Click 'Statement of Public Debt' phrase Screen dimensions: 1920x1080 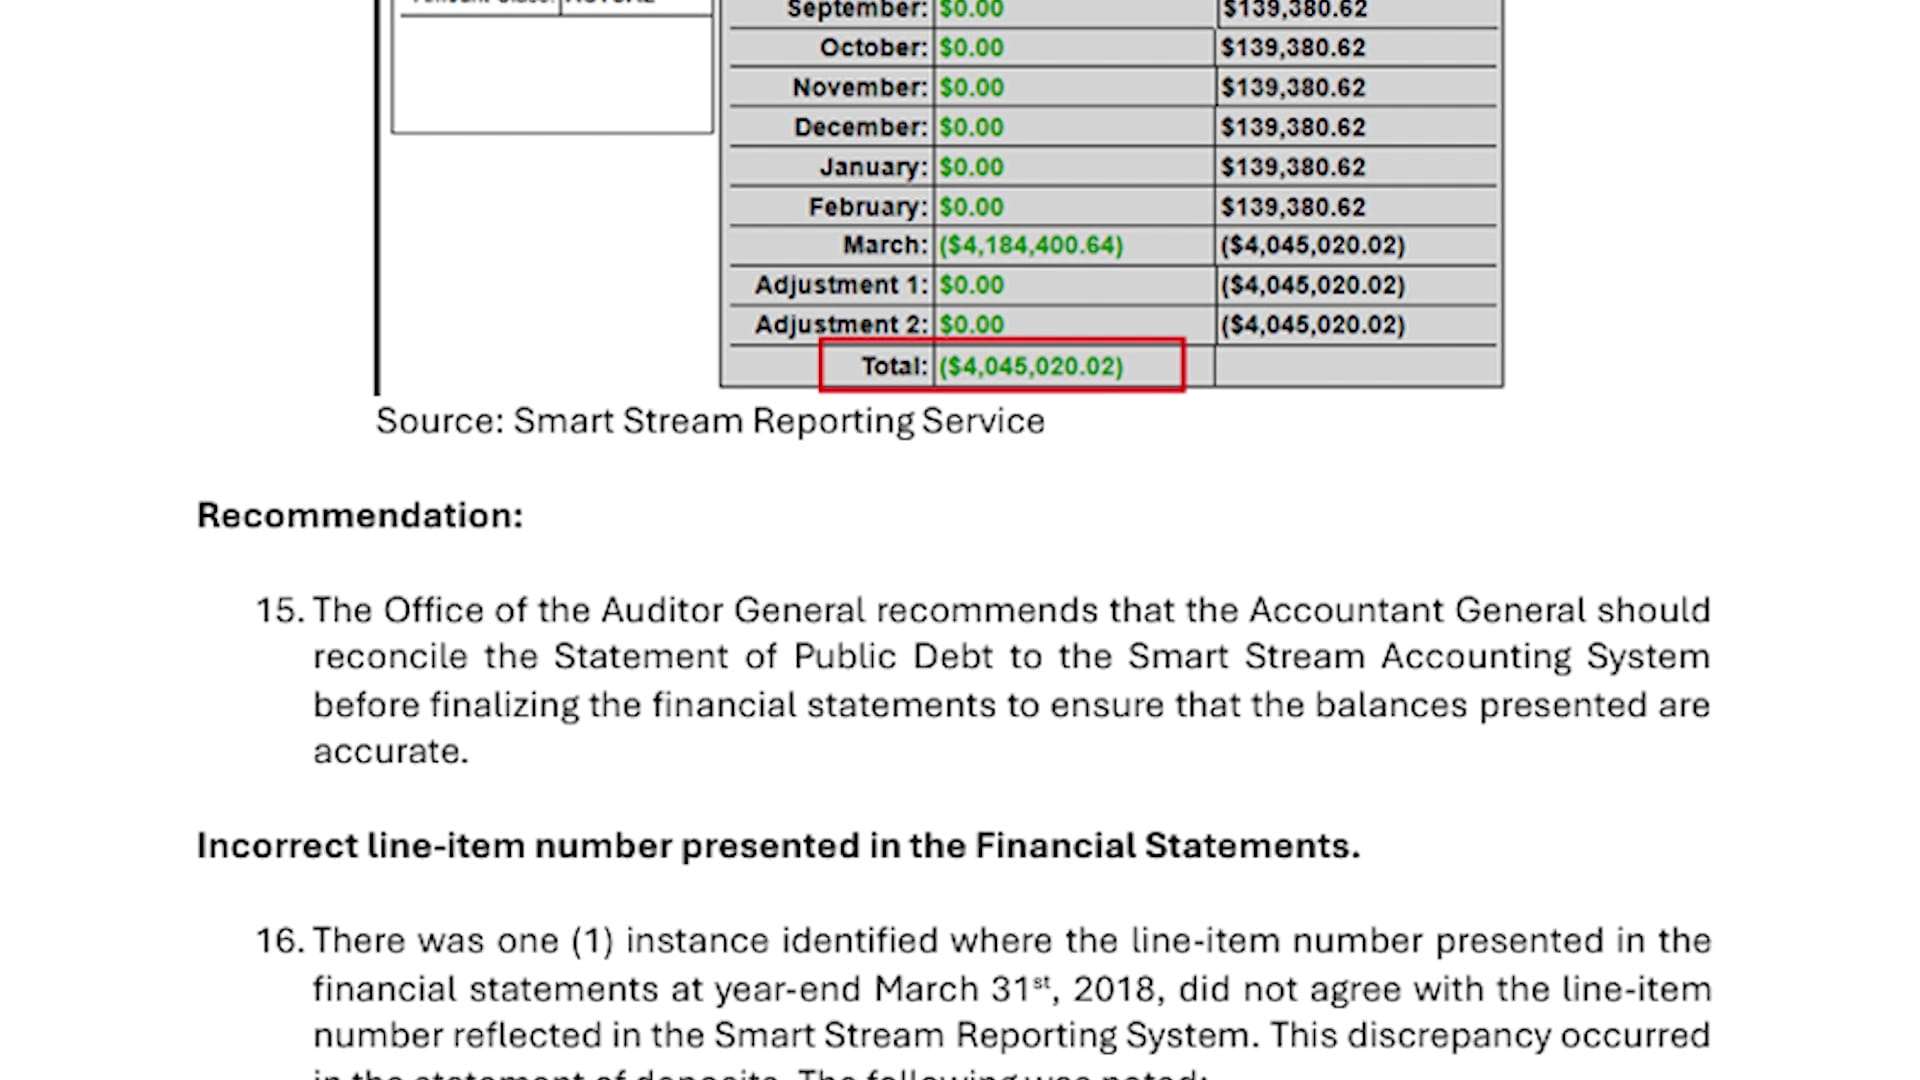(x=773, y=657)
